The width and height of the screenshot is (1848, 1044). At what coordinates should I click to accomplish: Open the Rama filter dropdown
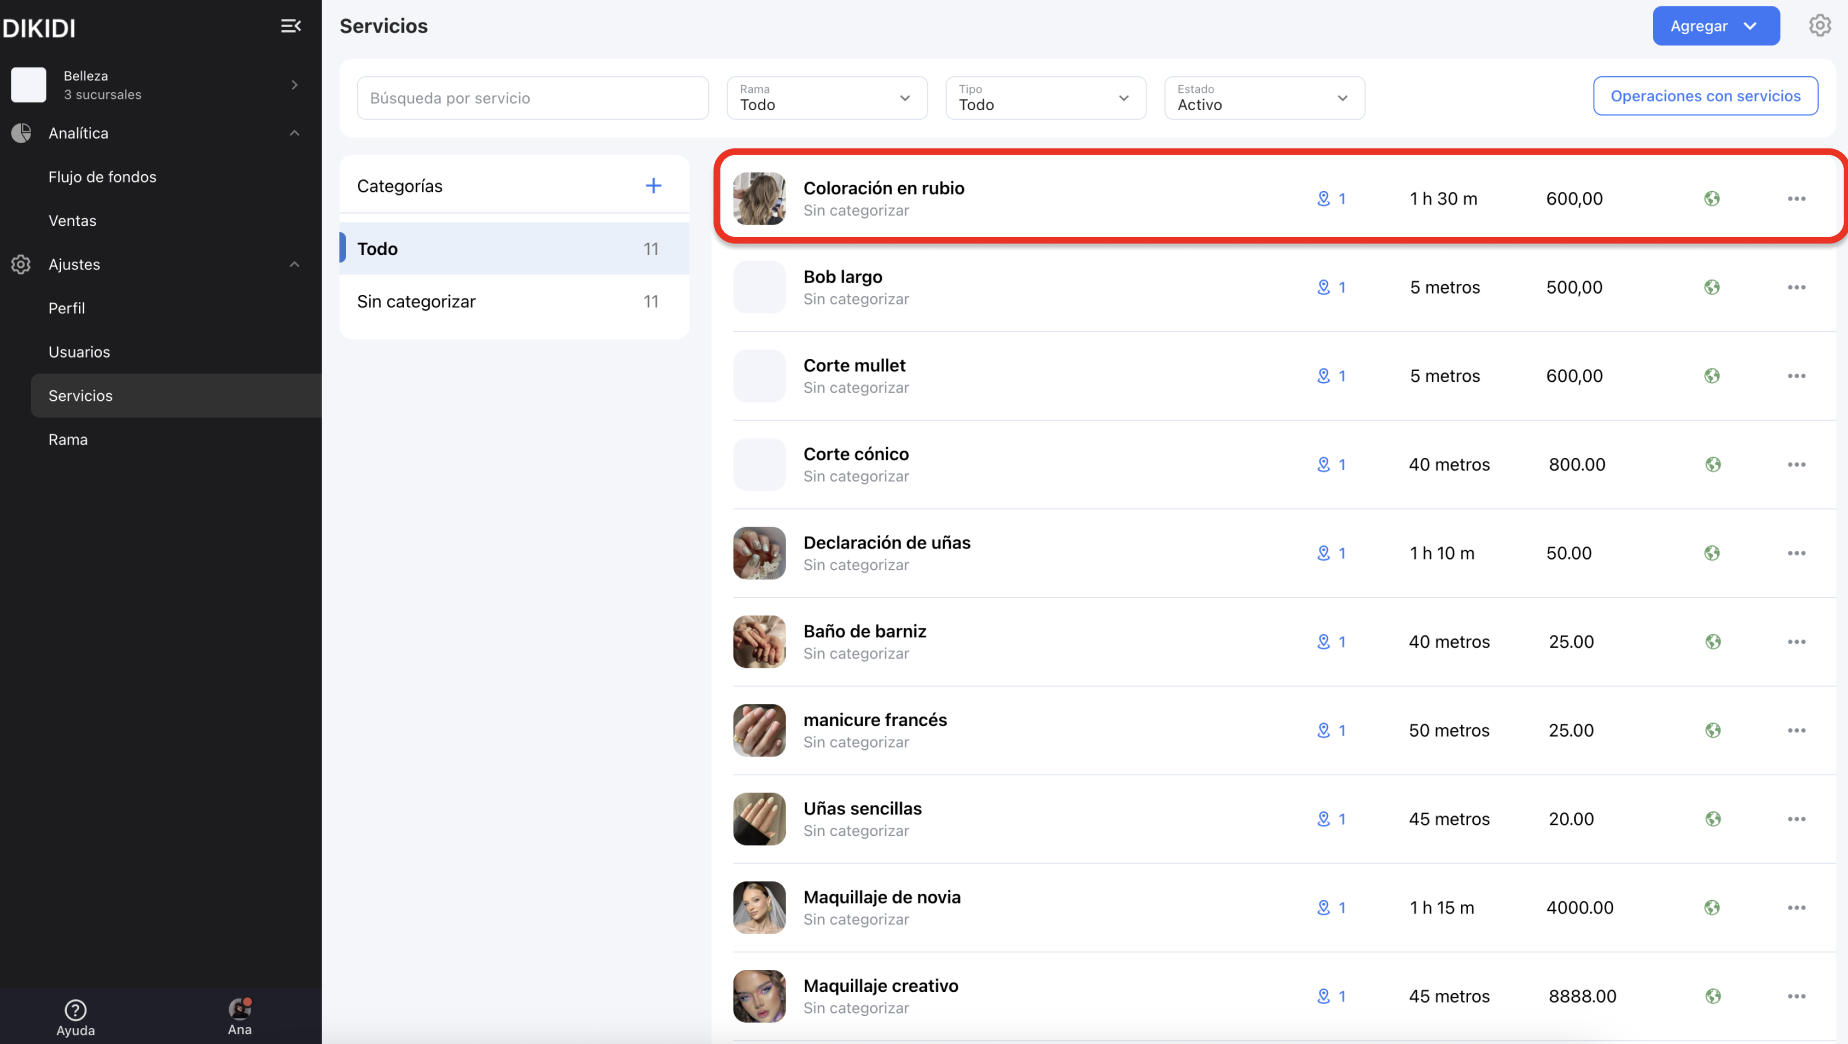tap(826, 98)
